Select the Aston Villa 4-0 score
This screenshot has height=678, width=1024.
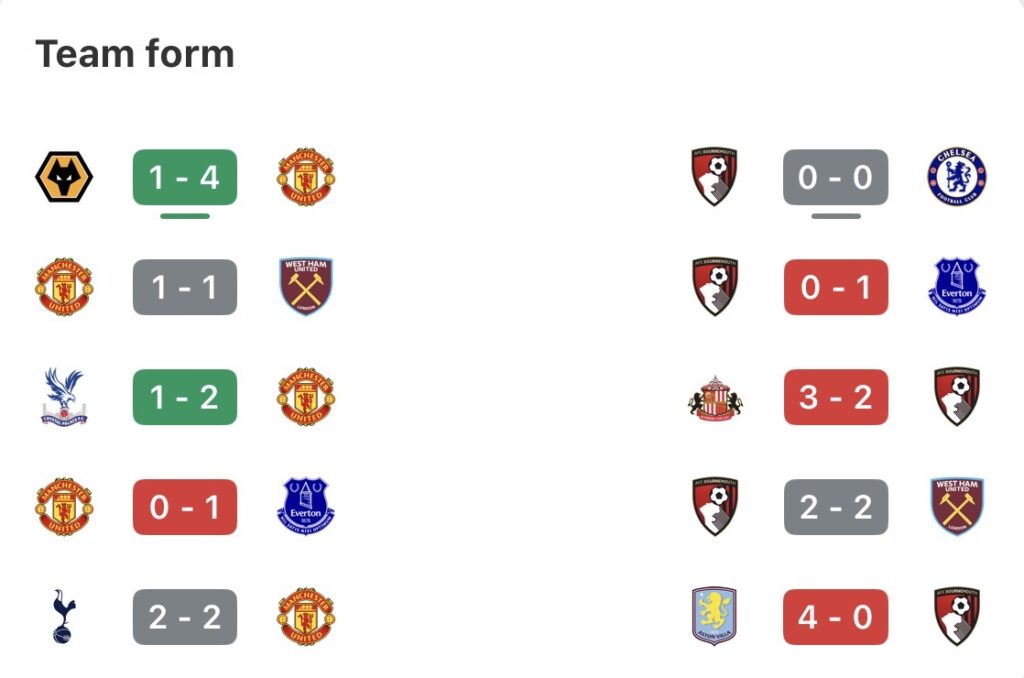point(836,617)
